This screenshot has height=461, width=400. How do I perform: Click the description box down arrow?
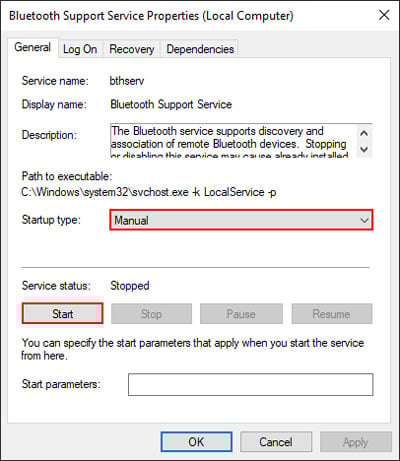(x=364, y=149)
